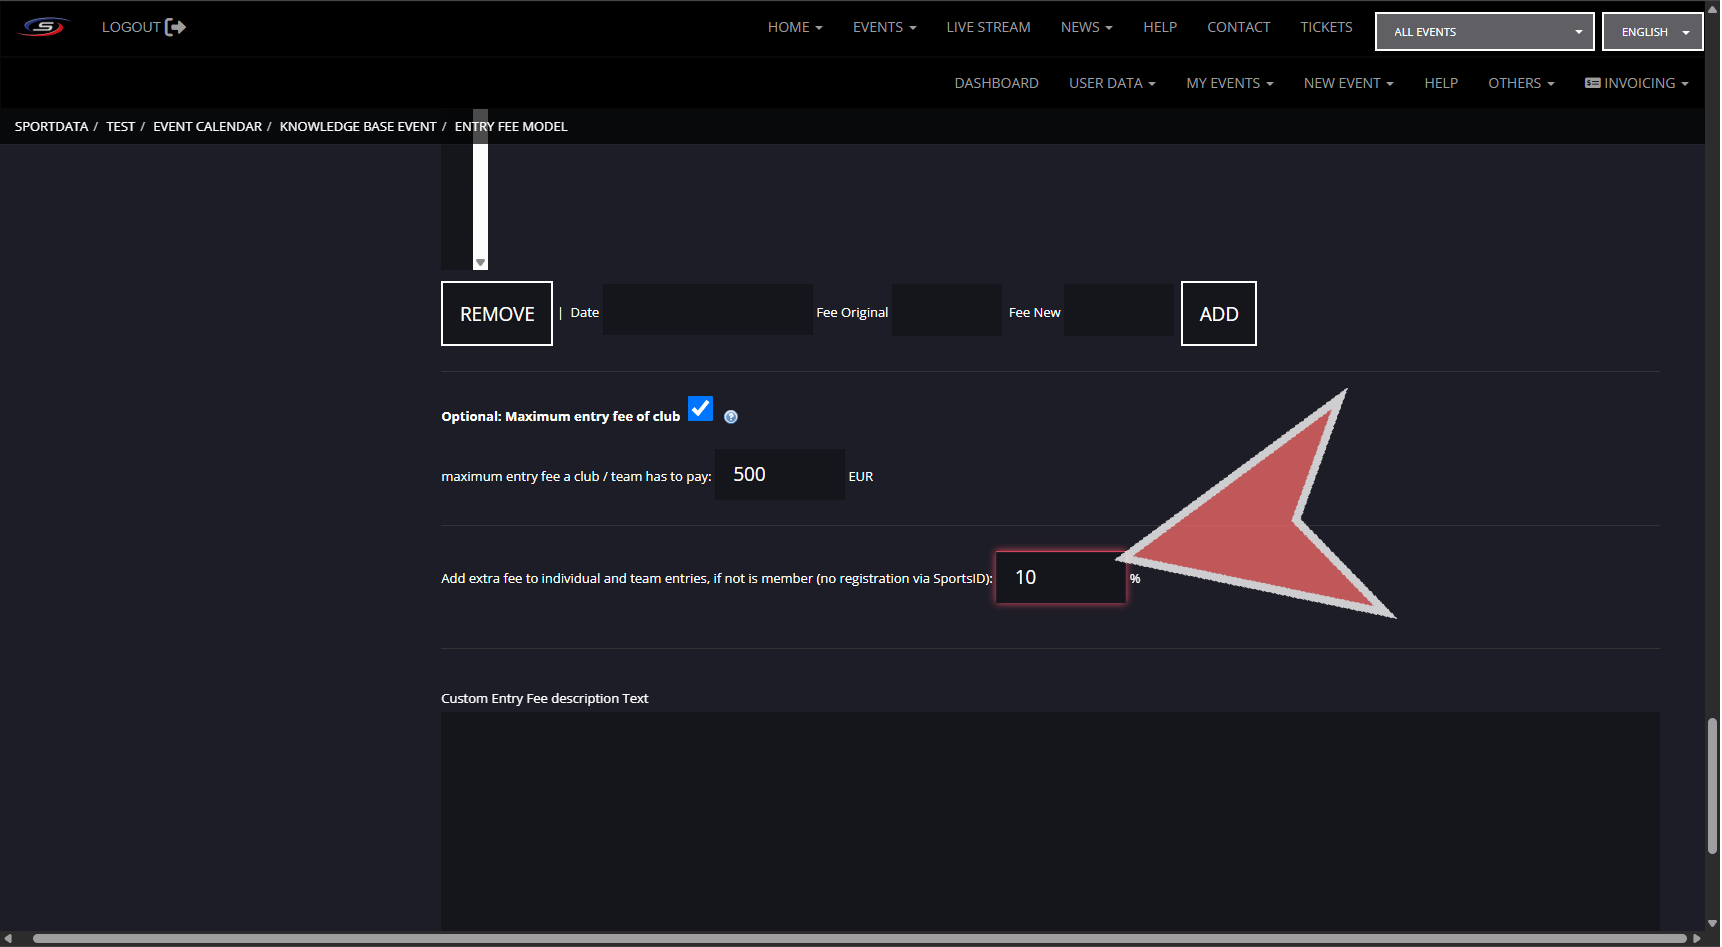Click the logout arrow icon
Viewport: 1722px width, 947px height.
pyautogui.click(x=176, y=27)
